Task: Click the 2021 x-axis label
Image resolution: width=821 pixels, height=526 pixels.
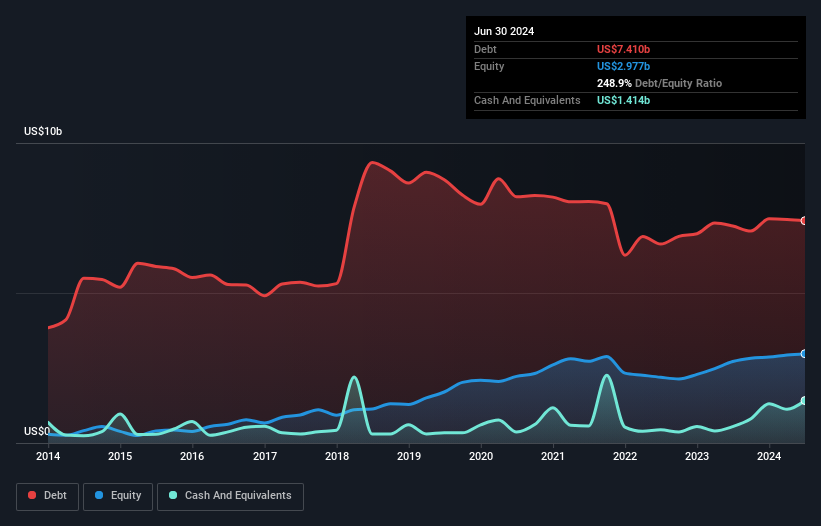Action: [553, 456]
